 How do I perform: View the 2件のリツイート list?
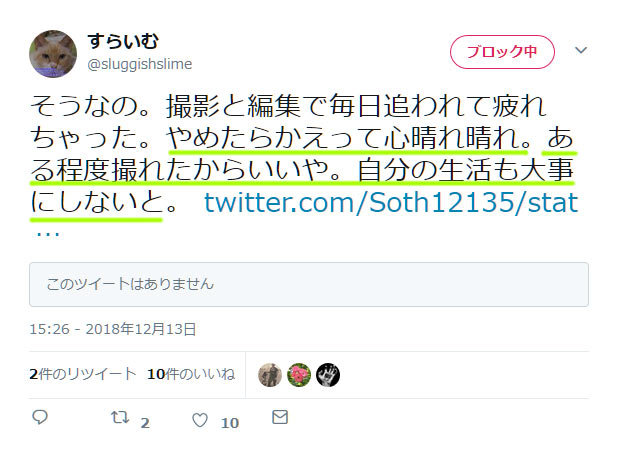point(83,374)
